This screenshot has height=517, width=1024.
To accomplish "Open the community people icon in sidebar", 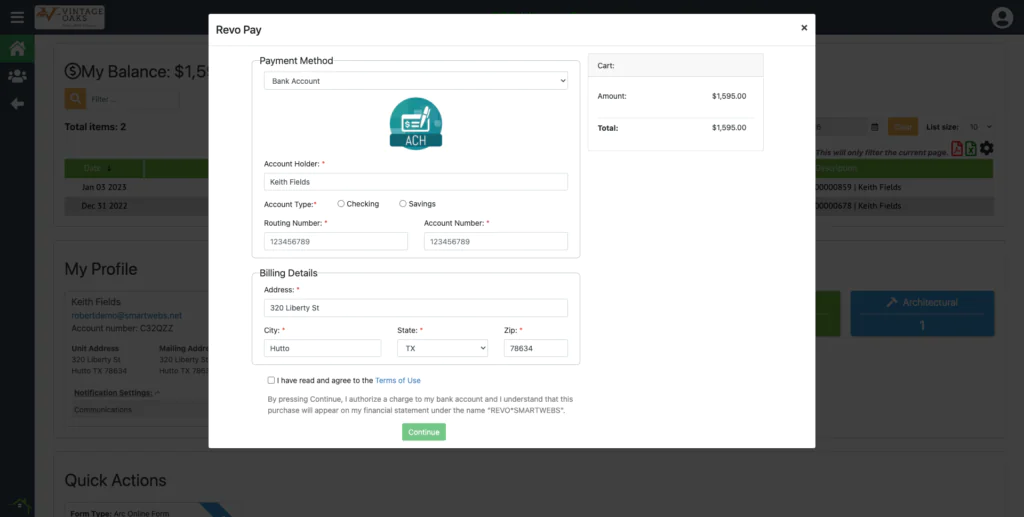I will click(x=17, y=76).
